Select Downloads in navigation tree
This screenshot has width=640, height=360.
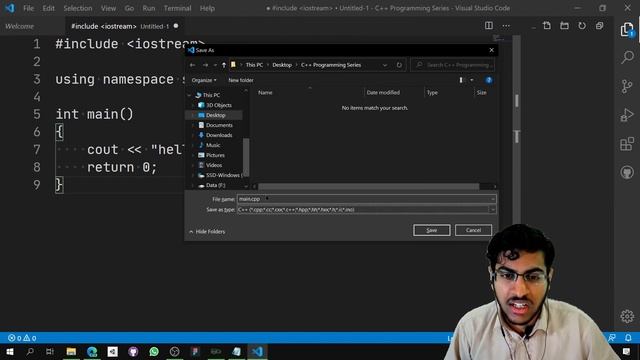tap(219, 135)
